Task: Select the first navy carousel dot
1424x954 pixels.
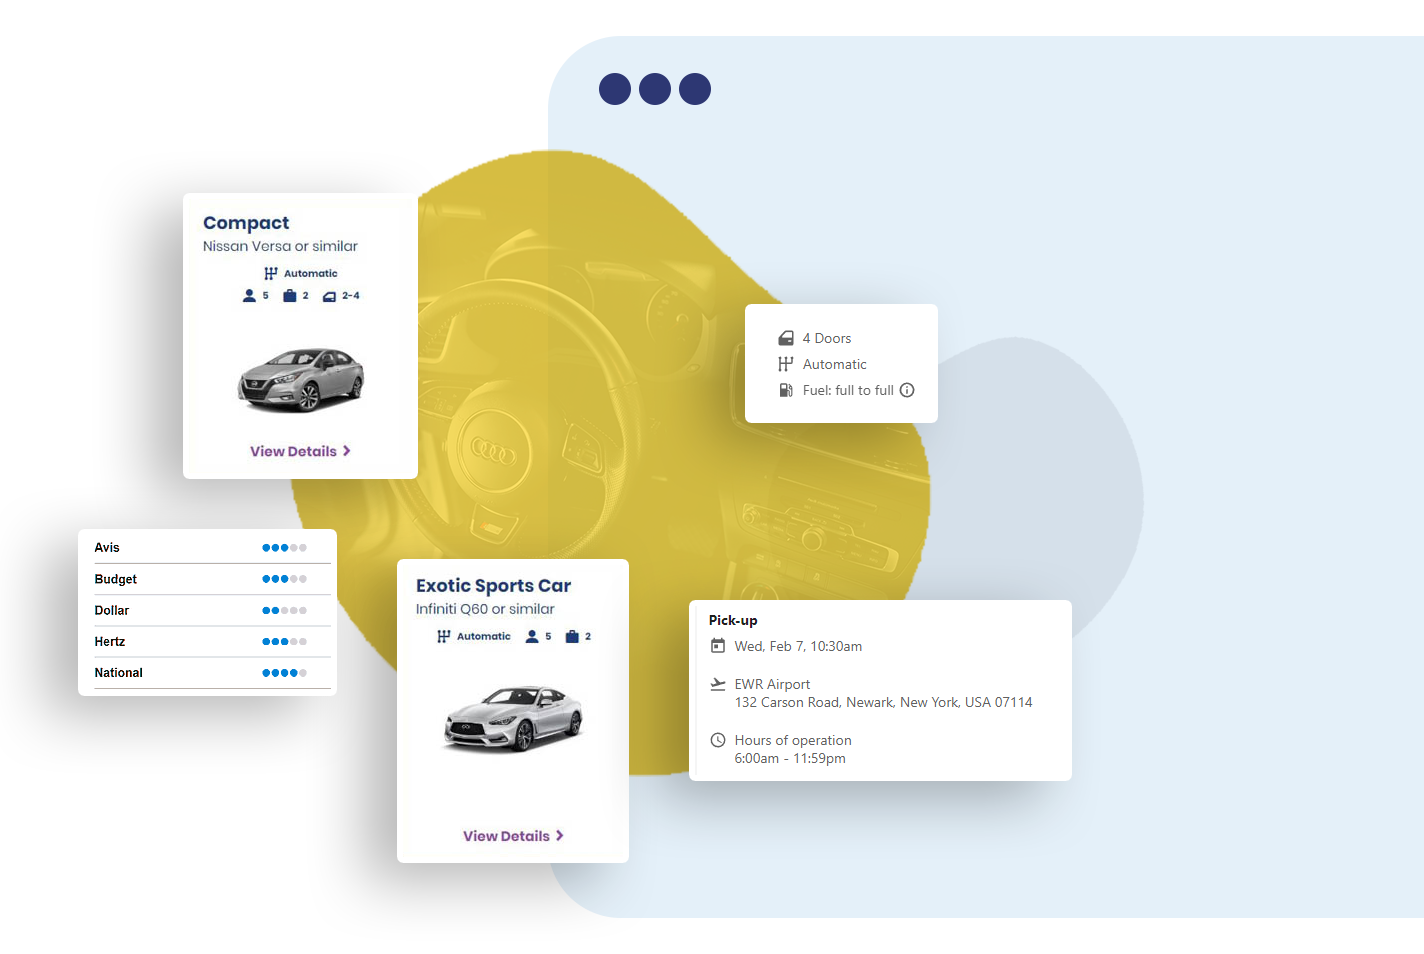Action: point(615,89)
